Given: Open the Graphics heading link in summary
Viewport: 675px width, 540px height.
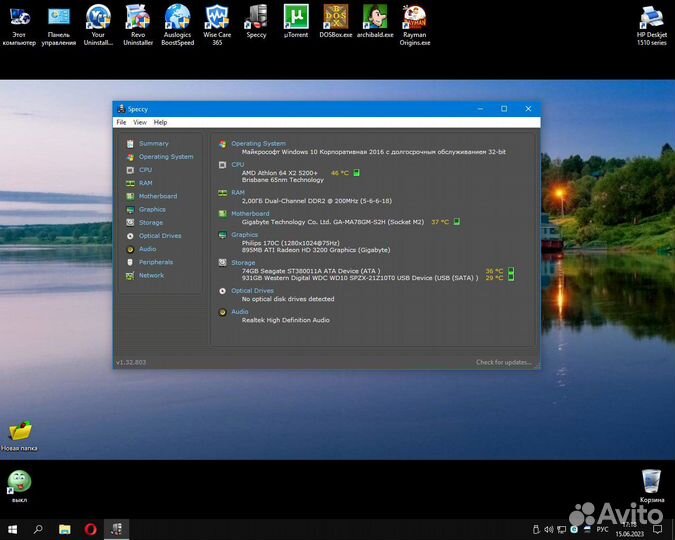Looking at the screenshot, I should (x=245, y=235).
